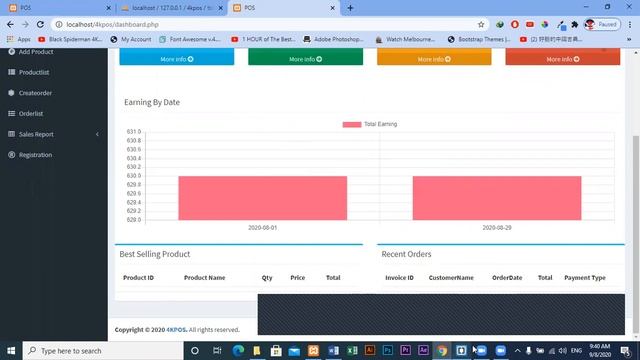
Task: Show hidden system tray icons
Action: 517,351
